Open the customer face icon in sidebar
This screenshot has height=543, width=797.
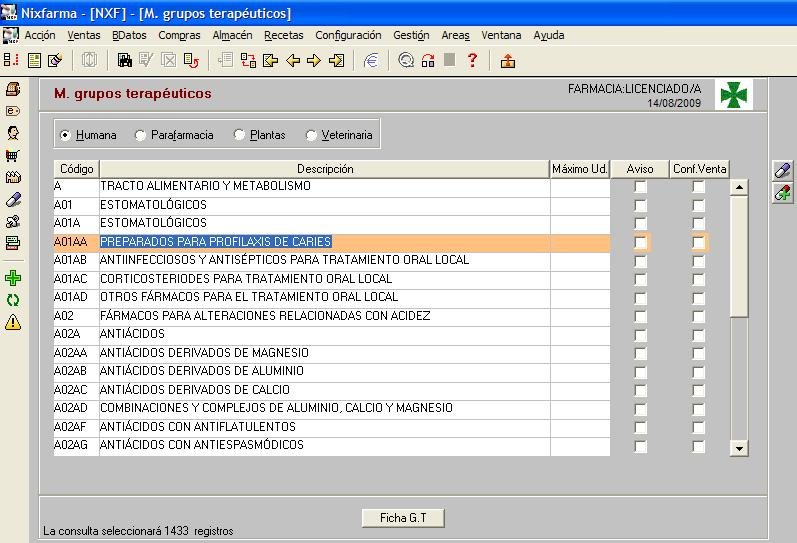click(x=13, y=133)
